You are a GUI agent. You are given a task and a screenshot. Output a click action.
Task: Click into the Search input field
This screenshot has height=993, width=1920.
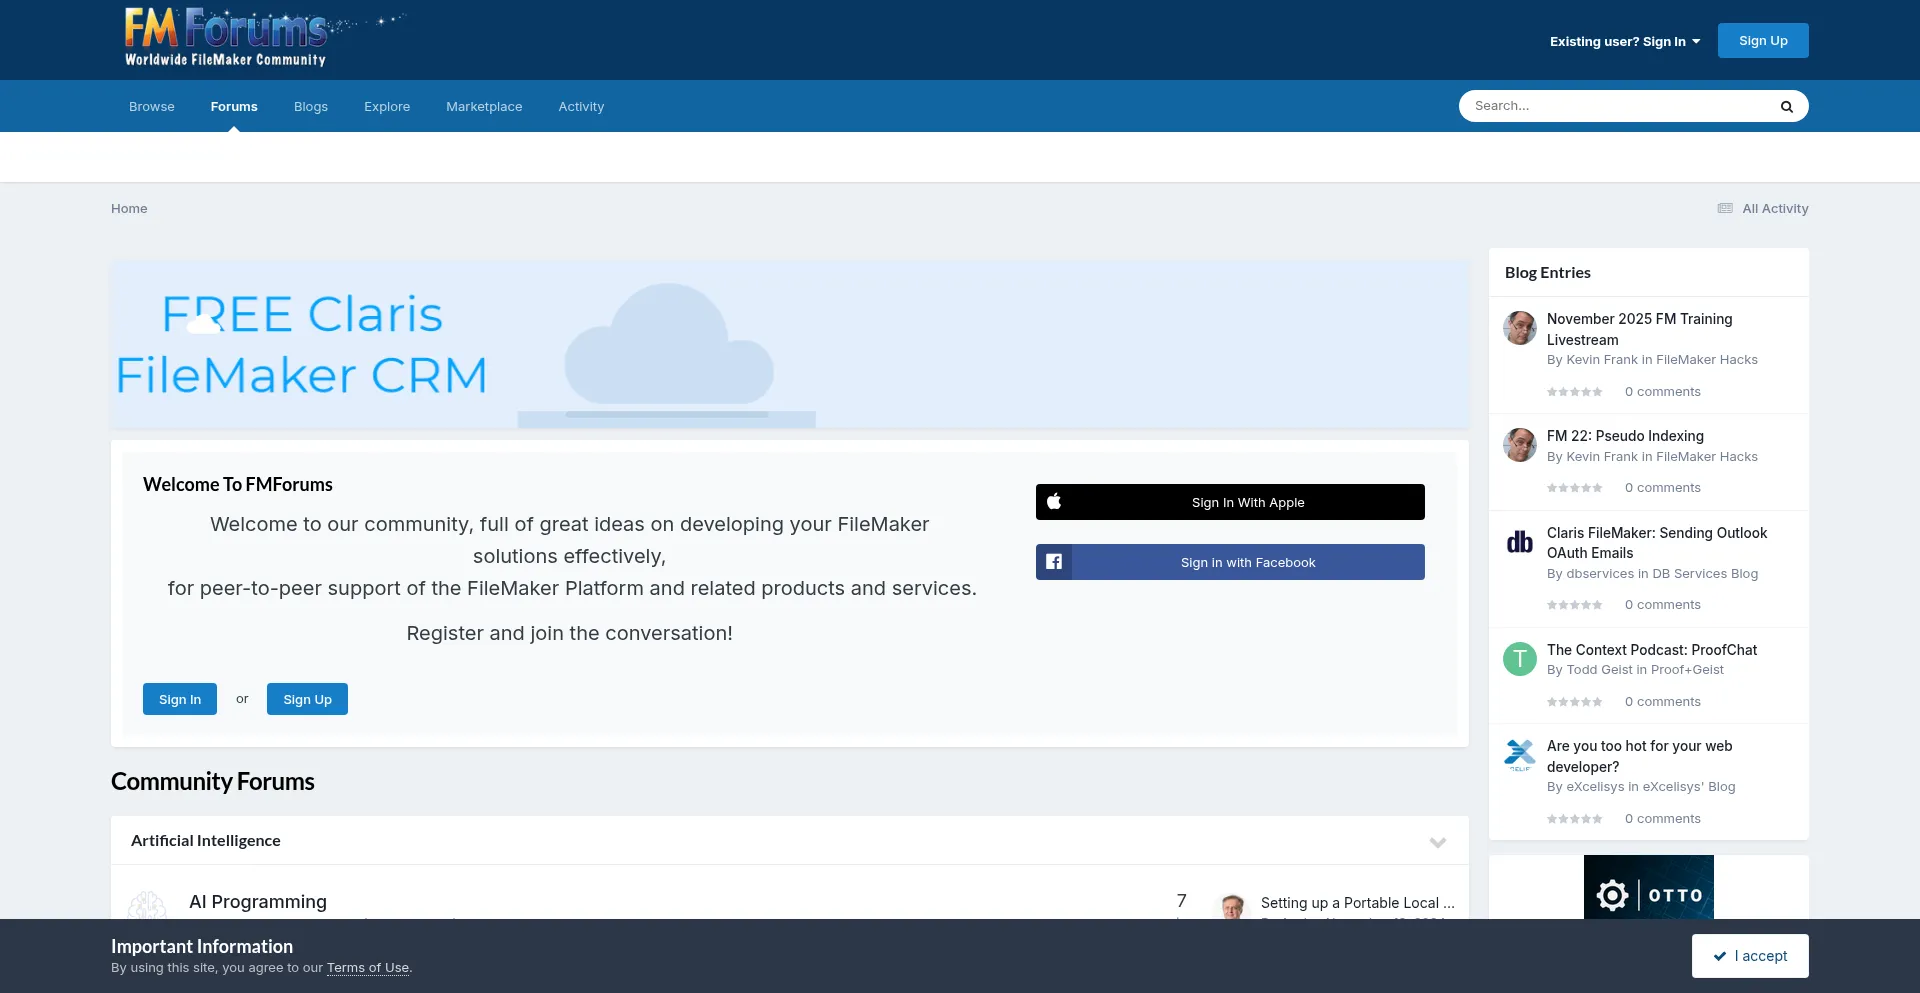click(x=1615, y=106)
